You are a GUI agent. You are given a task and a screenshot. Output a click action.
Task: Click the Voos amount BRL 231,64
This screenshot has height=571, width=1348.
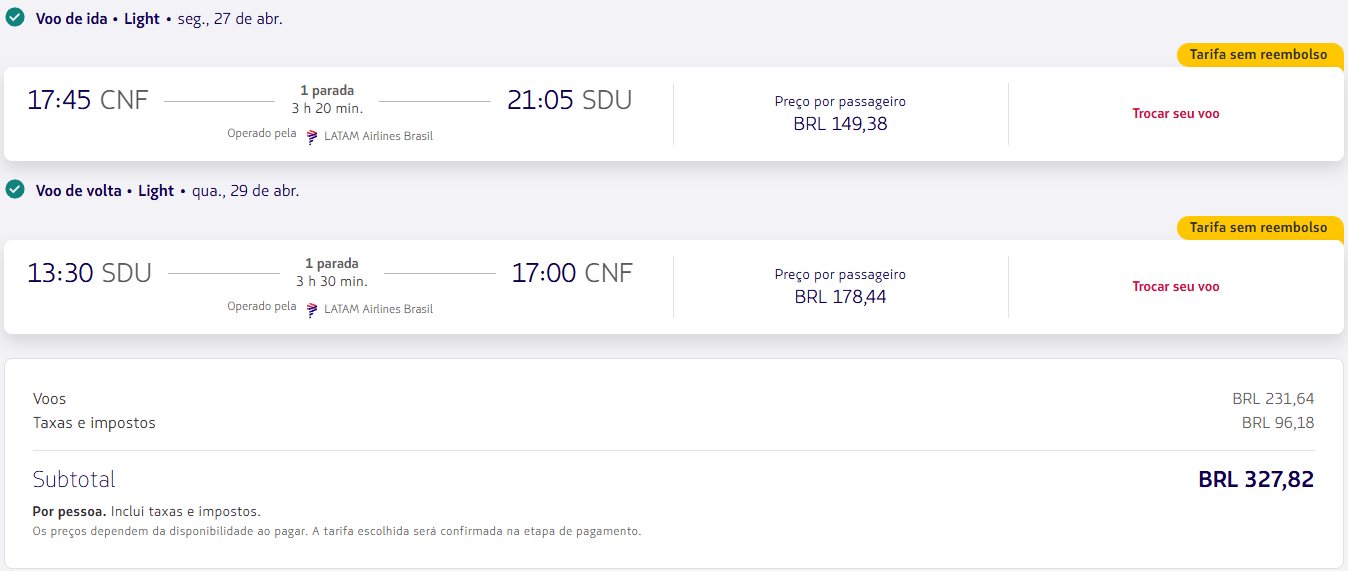click(1272, 399)
